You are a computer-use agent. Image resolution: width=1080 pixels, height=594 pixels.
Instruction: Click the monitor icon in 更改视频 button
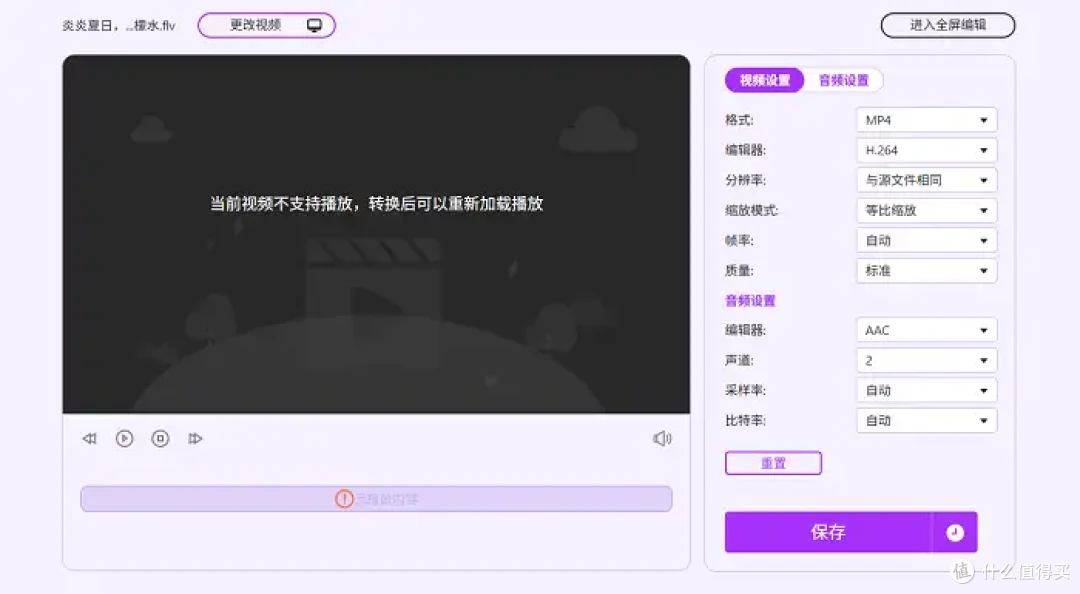click(314, 25)
